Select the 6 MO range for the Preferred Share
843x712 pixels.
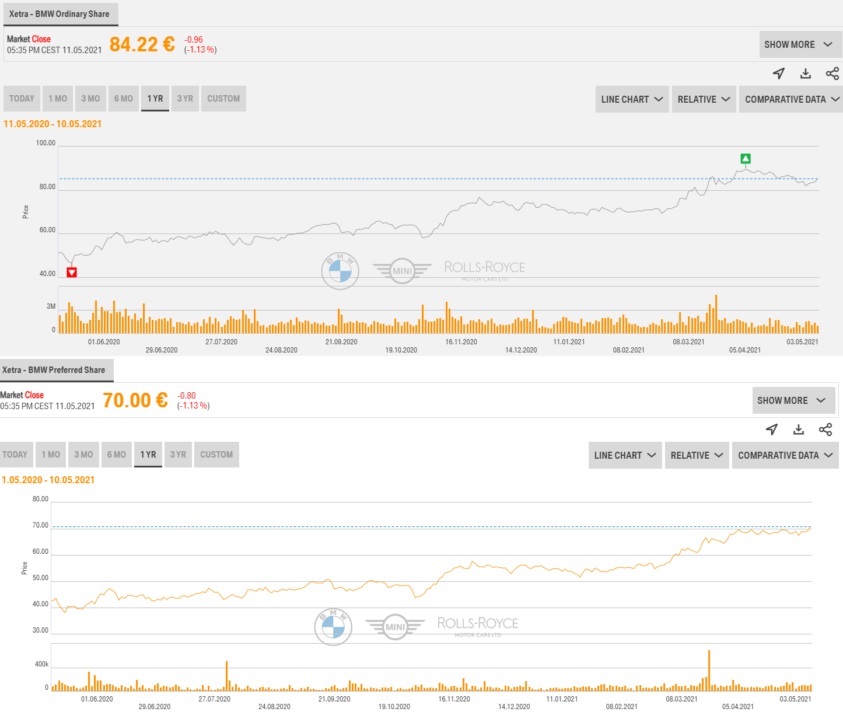117,454
